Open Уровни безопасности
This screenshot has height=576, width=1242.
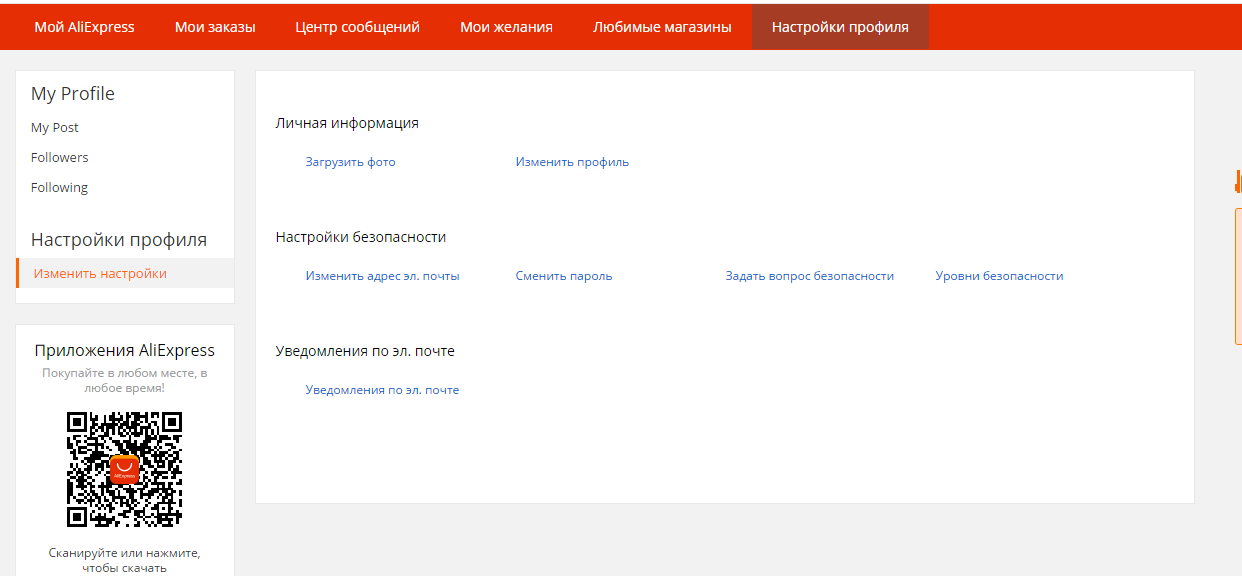click(999, 276)
